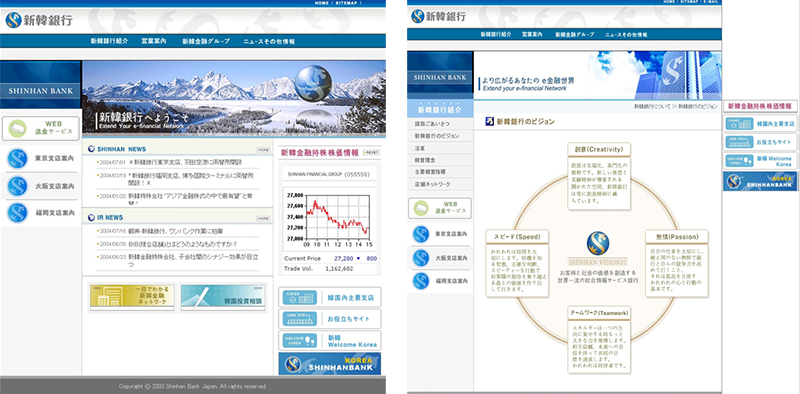This screenshot has height=394, width=800.
Task: Click the blue square icon before 新韓銀行のビジョン title
Action: (489, 121)
